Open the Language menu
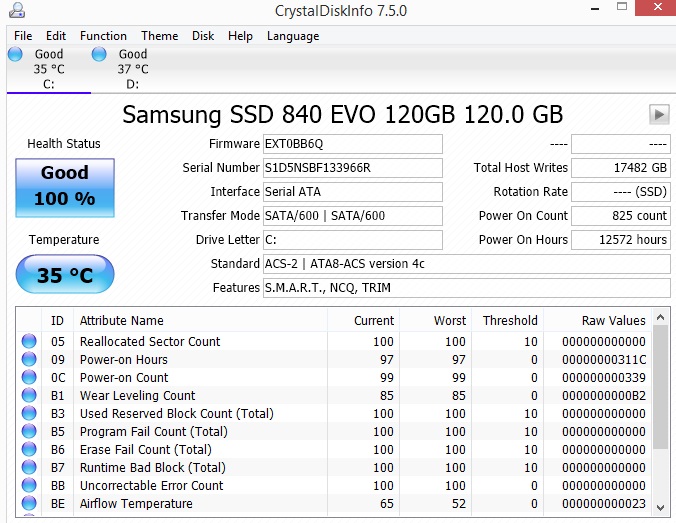 click(293, 36)
